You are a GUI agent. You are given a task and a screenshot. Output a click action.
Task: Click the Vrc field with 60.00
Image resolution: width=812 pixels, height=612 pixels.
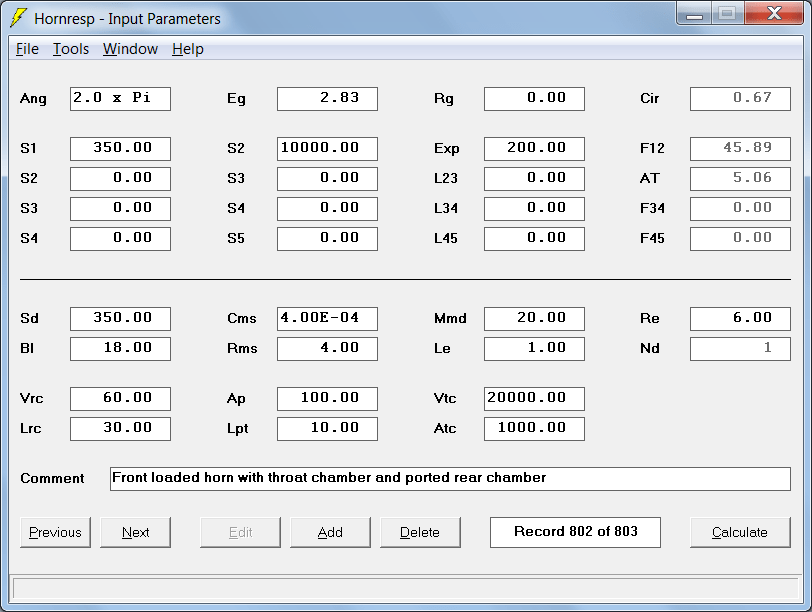pyautogui.click(x=121, y=399)
